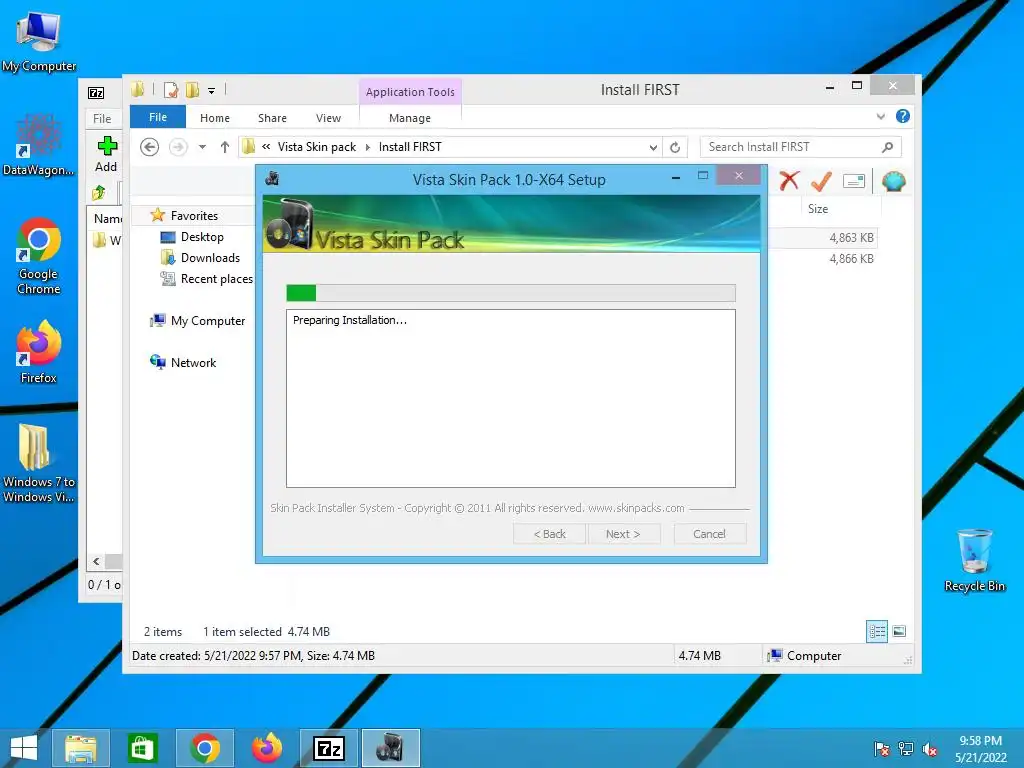The height and width of the screenshot is (768, 1024).
Task: Expand address path breadcrumb overflow
Action: point(266,147)
